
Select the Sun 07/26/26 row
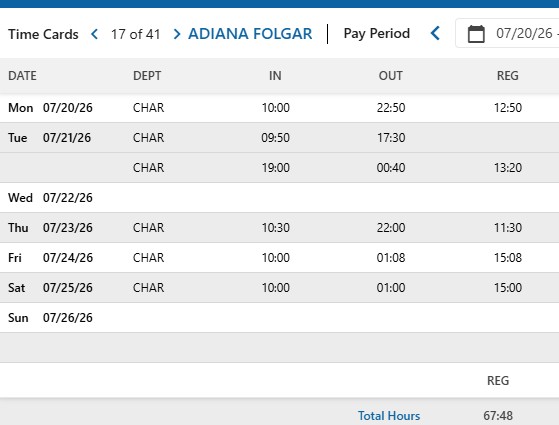click(x=280, y=318)
